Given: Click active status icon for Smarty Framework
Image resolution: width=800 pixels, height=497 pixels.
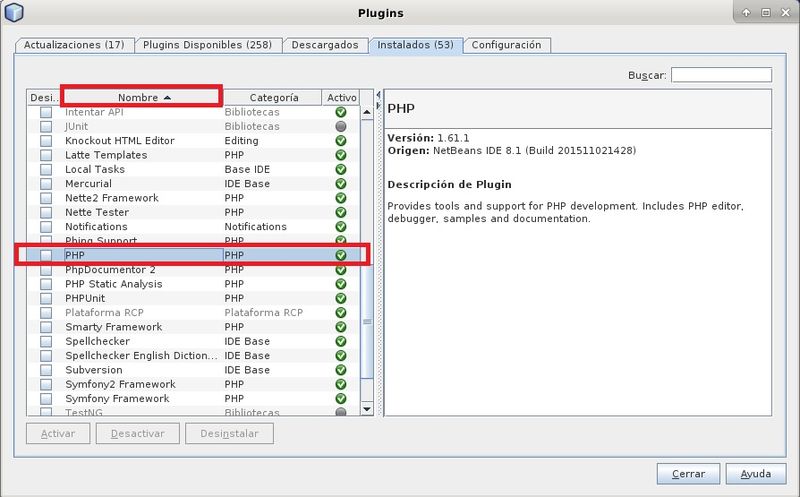Looking at the screenshot, I should pyautogui.click(x=341, y=327).
